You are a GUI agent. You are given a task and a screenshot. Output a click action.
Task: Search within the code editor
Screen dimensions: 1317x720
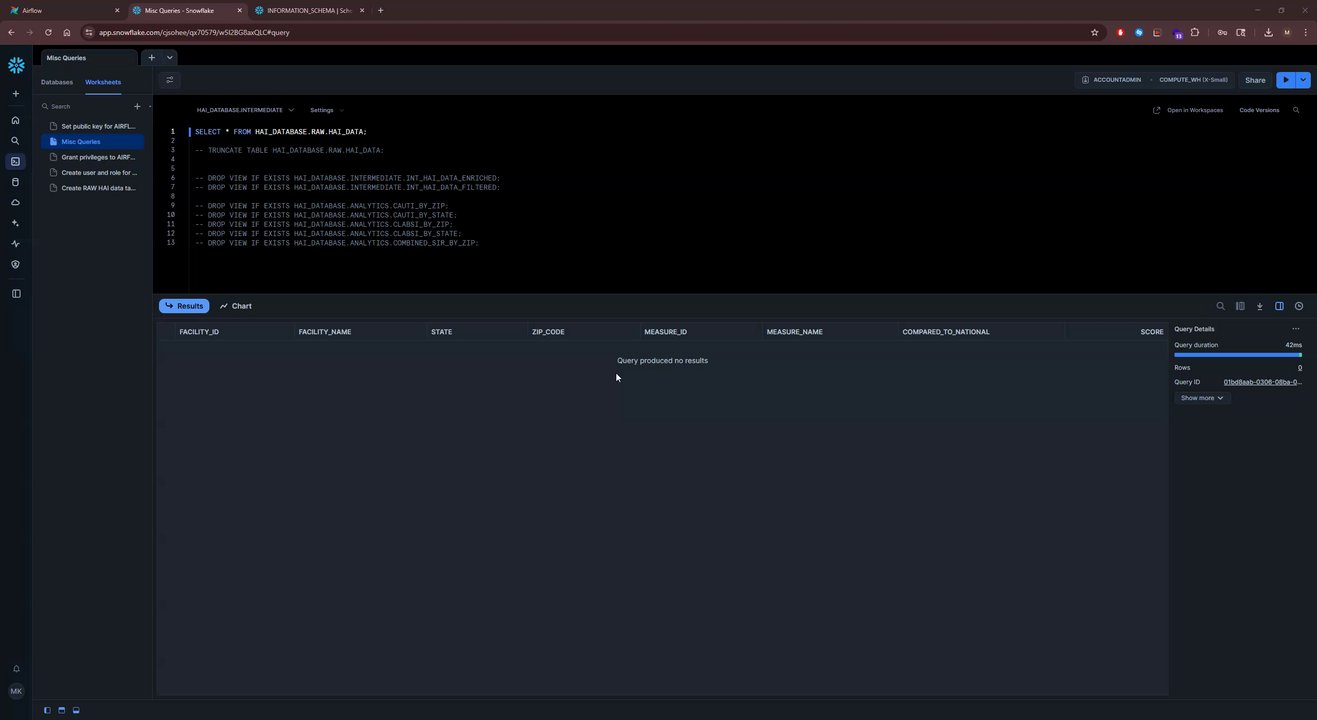click(x=1296, y=110)
